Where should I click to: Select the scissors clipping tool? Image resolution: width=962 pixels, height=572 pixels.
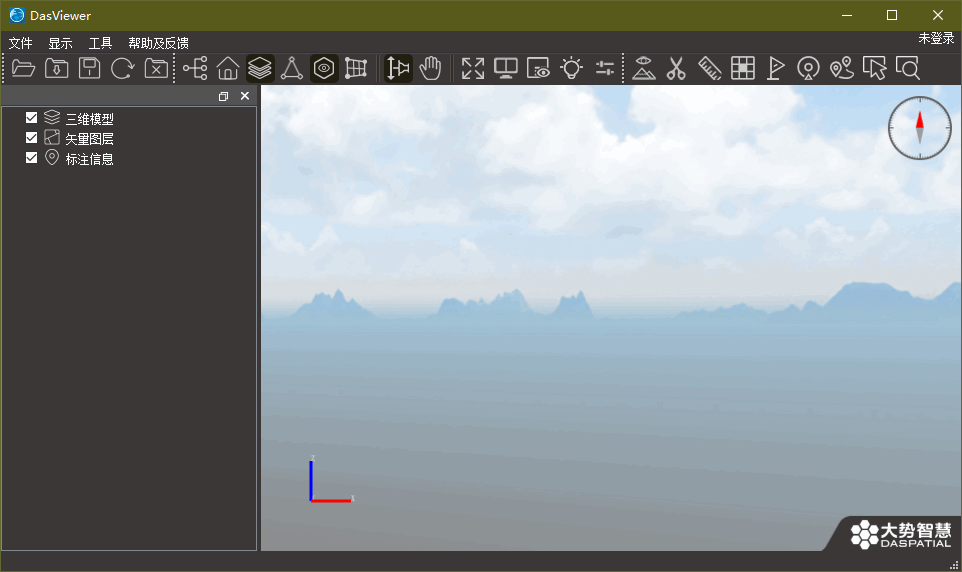[676, 68]
